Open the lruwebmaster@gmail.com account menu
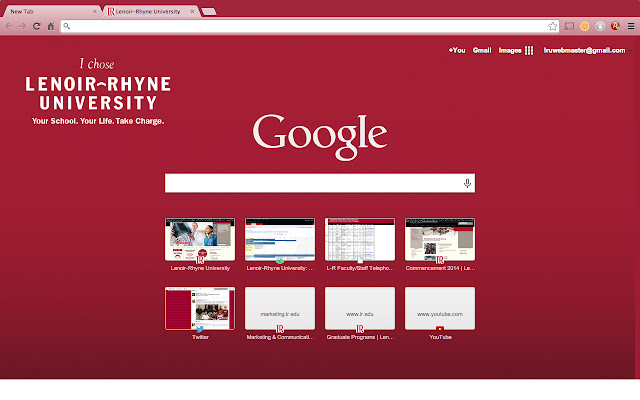Image resolution: width=640 pixels, height=400 pixels. 587,50
